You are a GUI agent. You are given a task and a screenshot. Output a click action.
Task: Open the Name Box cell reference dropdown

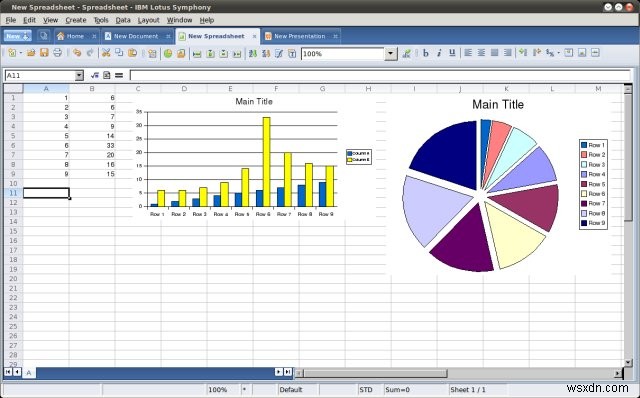pos(79,75)
